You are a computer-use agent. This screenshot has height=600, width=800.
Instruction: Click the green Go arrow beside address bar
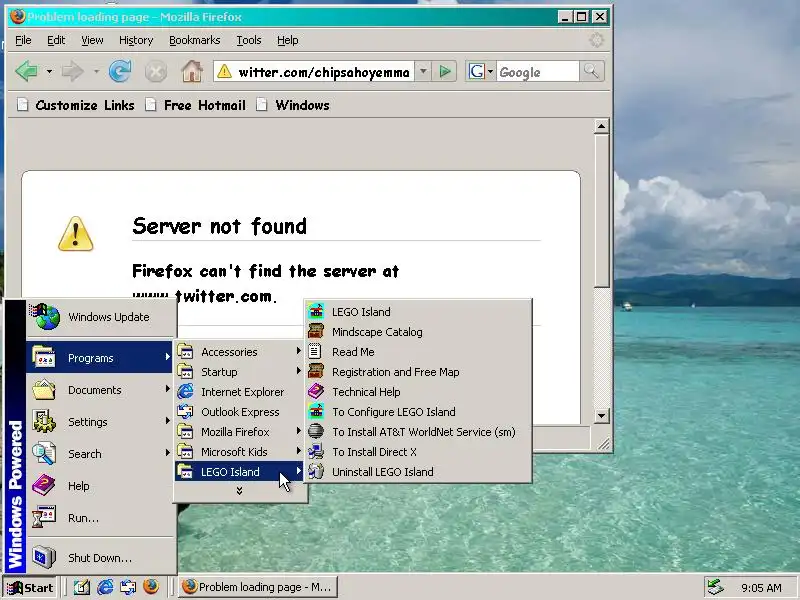[x=444, y=72]
